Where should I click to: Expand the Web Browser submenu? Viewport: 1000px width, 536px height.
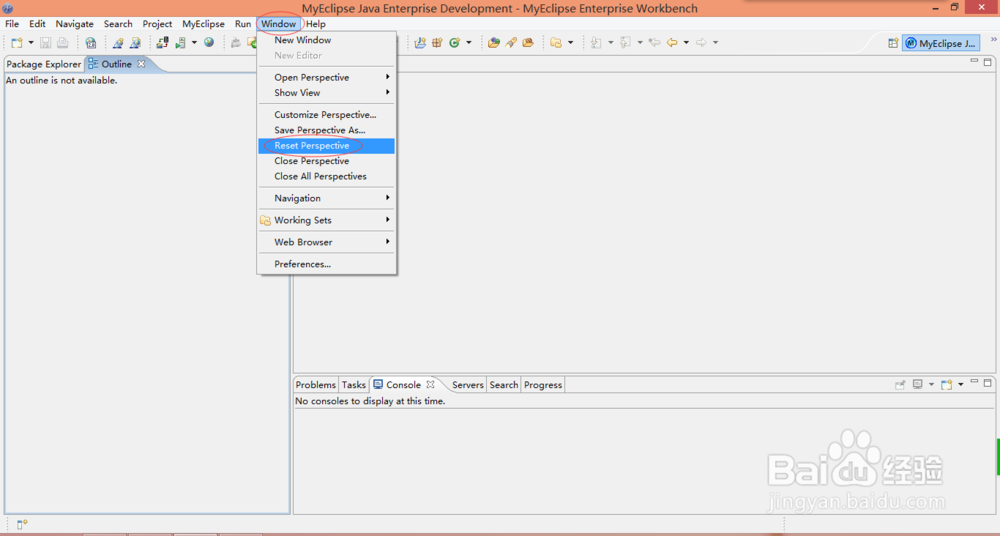point(326,242)
